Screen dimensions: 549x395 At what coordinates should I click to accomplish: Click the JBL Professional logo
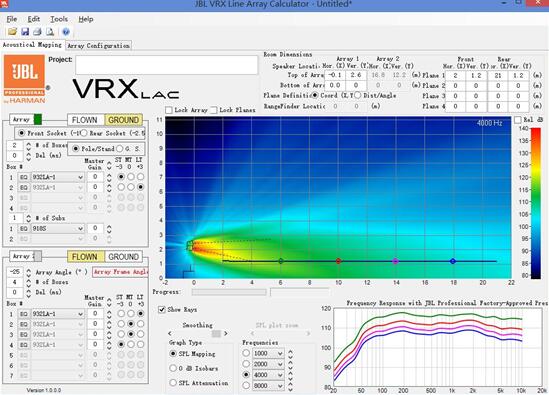coord(25,79)
